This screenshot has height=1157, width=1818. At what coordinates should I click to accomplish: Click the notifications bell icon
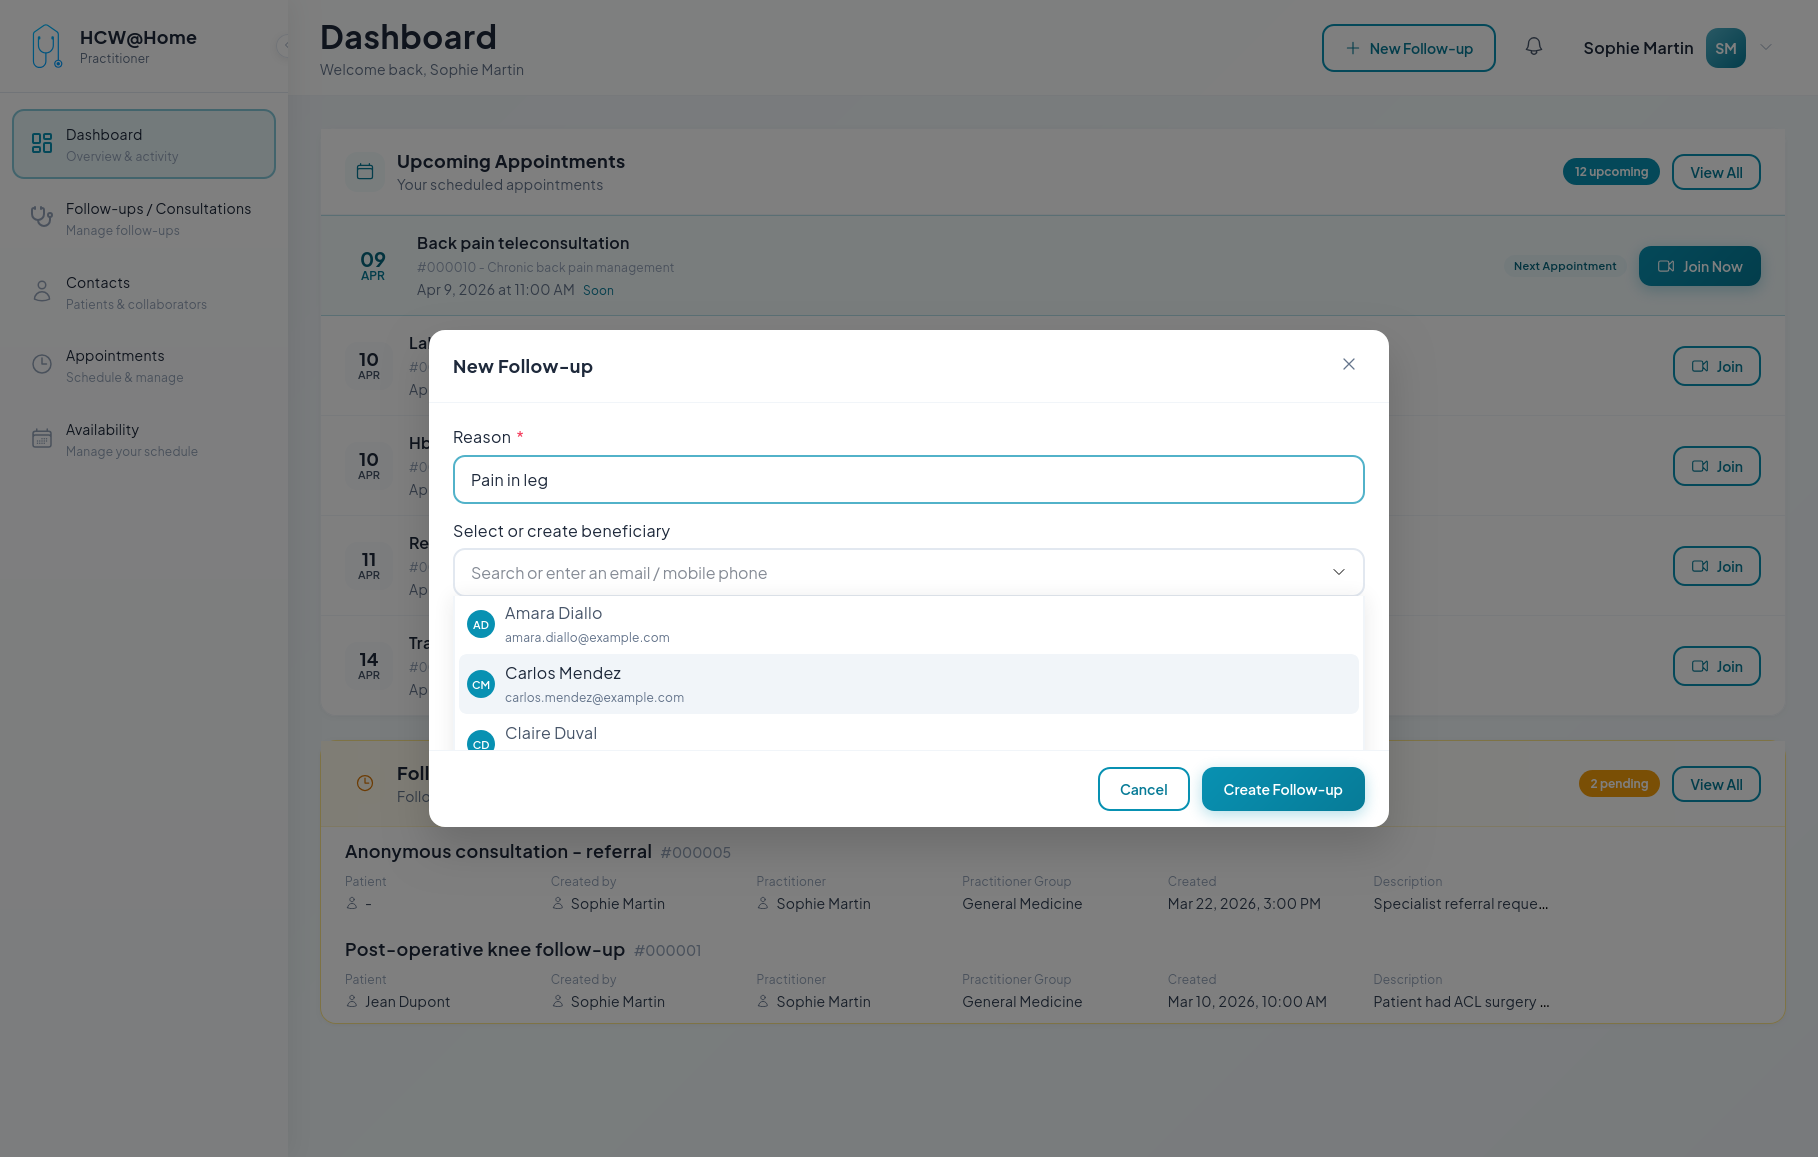1533,47
